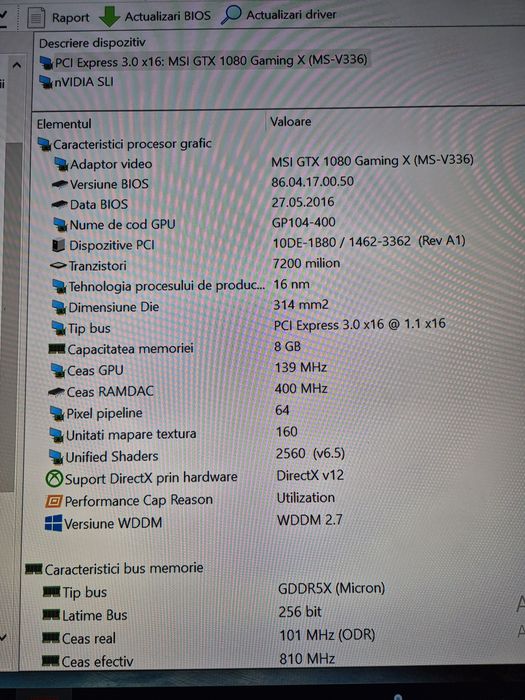Select the value DirectX v12
This screenshot has height=700, width=525.
click(310, 475)
